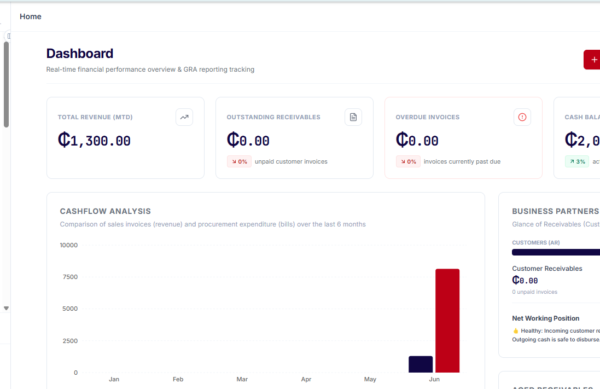Click the Customers (AR) progress bar
Screen dimensions: 600x389
[x=556, y=252]
